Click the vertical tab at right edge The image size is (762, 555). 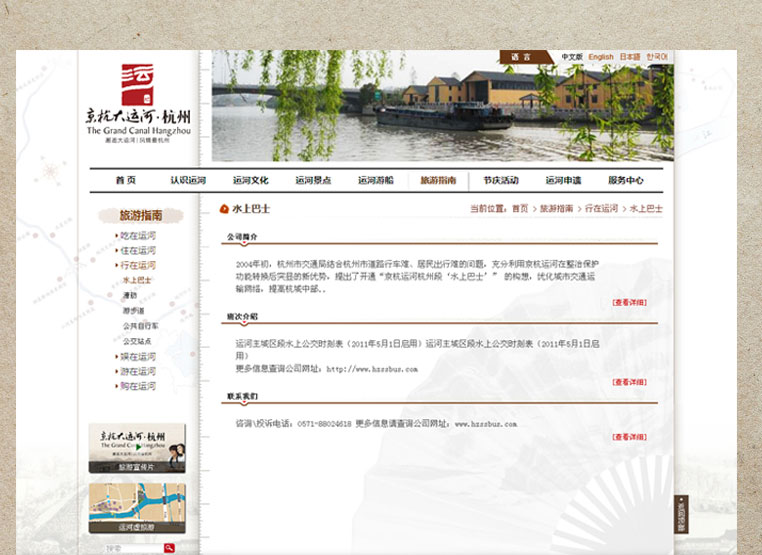coord(681,515)
